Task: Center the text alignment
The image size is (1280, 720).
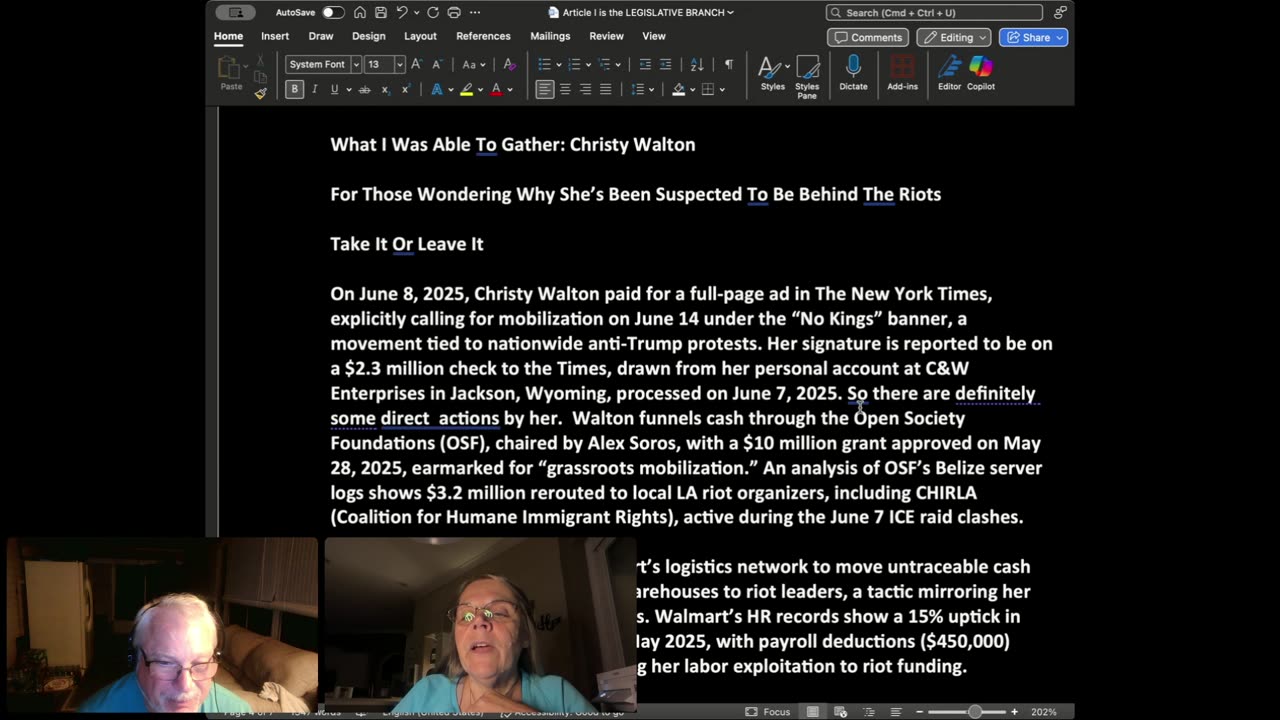Action: click(565, 89)
